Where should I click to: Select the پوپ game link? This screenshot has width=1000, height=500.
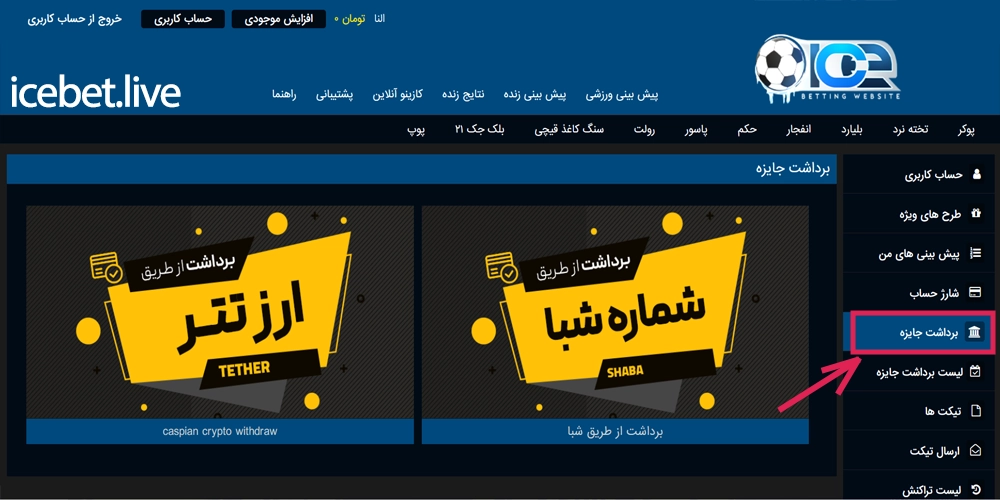point(416,130)
